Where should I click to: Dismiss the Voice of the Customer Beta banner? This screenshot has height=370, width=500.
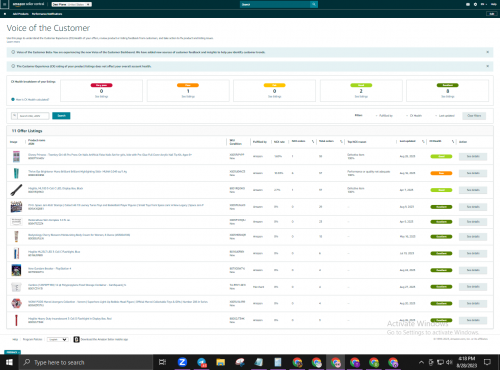pos(487,52)
